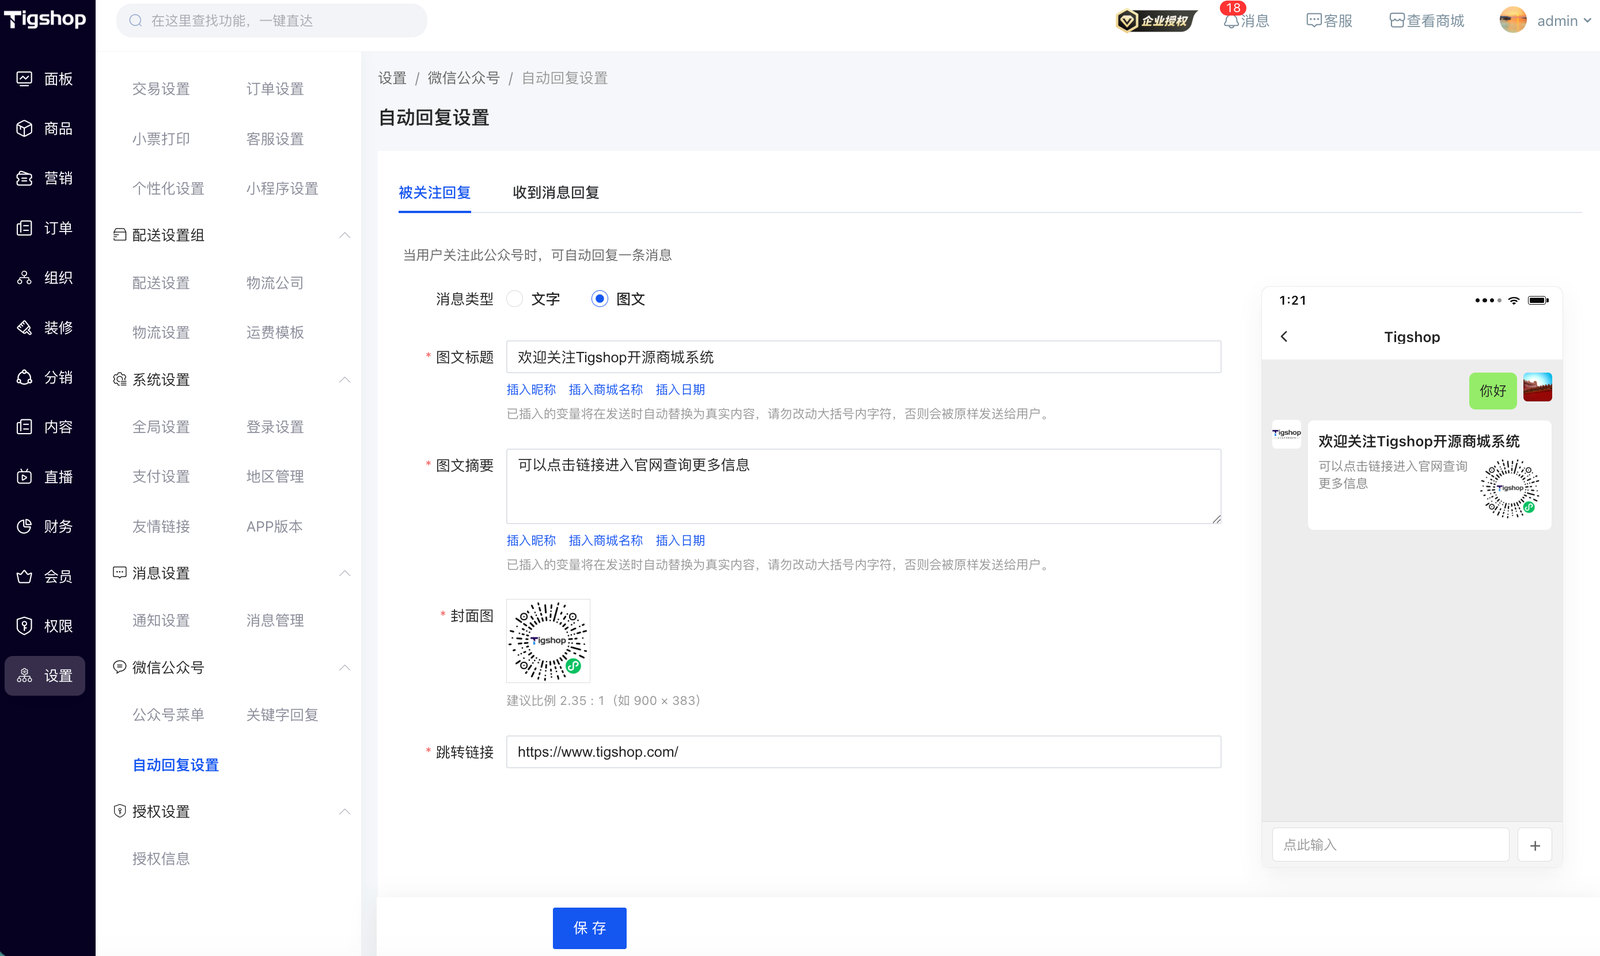Click the search magnifier icon

pyautogui.click(x=136, y=20)
